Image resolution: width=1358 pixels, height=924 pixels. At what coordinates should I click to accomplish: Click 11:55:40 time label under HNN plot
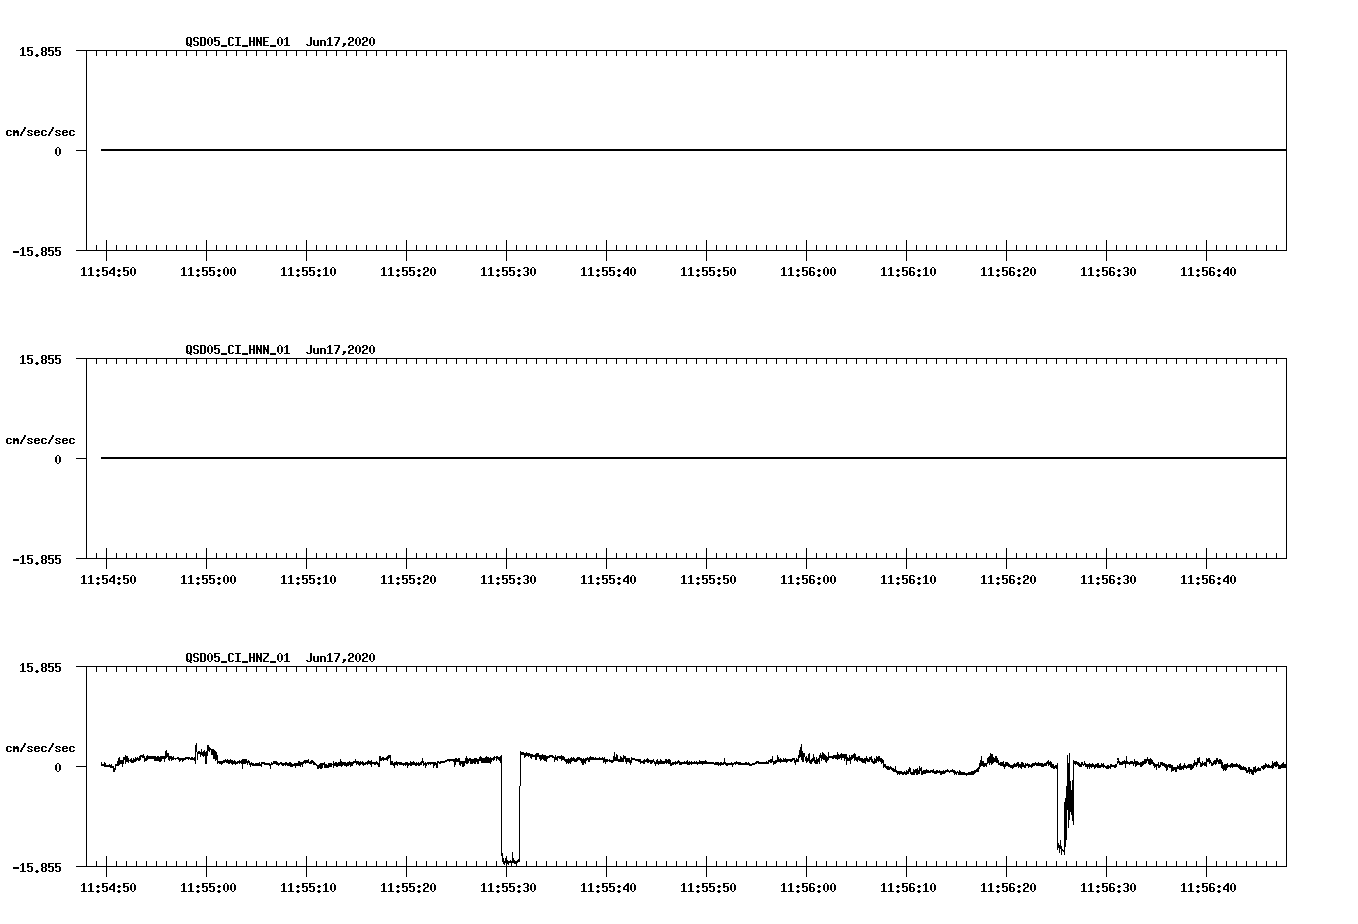pos(608,580)
